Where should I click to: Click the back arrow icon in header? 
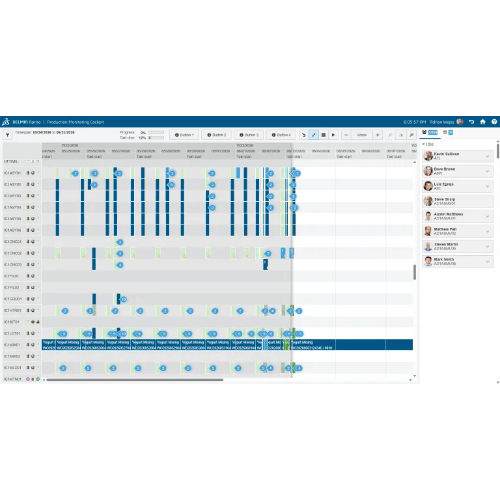pyautogui.click(x=471, y=122)
